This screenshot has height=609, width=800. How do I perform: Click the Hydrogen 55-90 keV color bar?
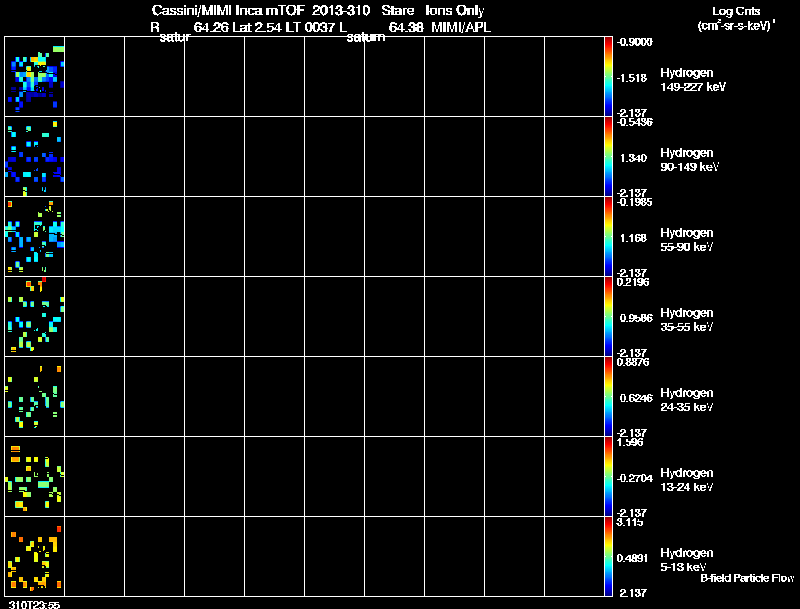[608, 237]
